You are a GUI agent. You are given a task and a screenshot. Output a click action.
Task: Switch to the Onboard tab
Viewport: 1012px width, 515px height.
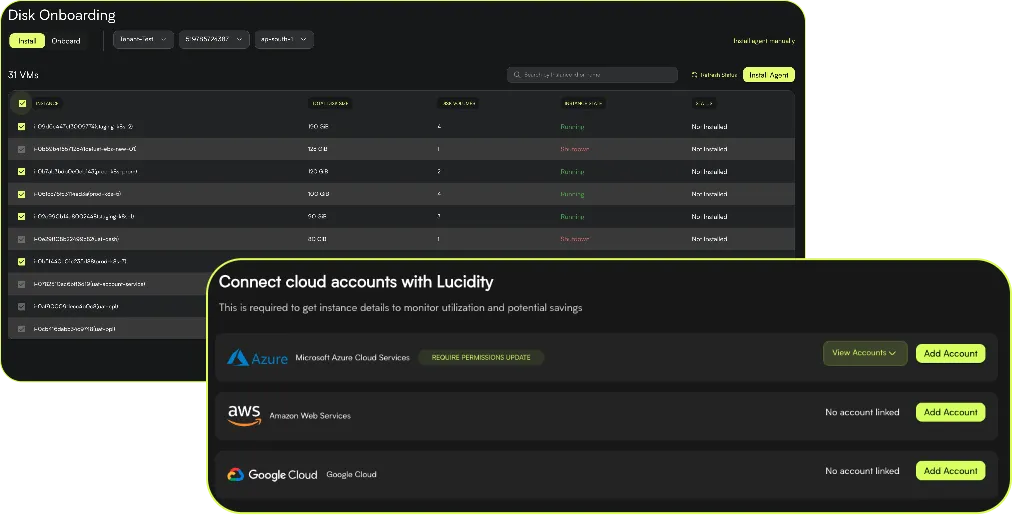click(66, 41)
